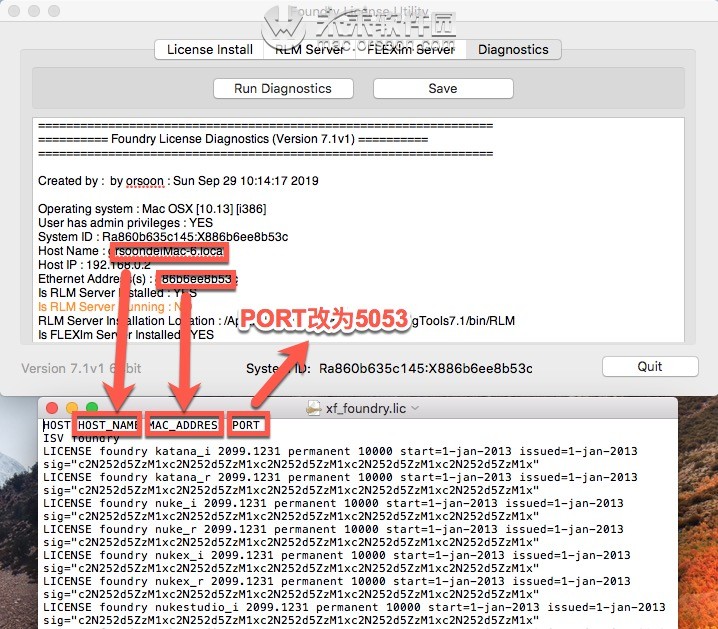718x629 pixels.
Task: Click the Operating system line in diagnostics
Action: (x=152, y=209)
